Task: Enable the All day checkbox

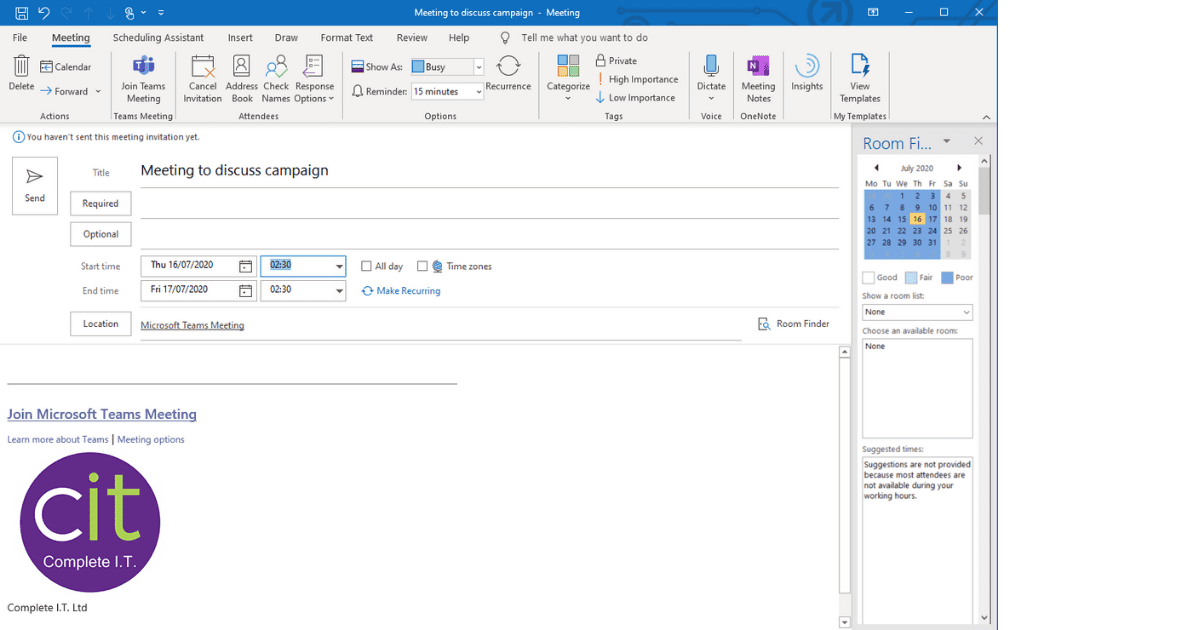Action: pos(366,266)
